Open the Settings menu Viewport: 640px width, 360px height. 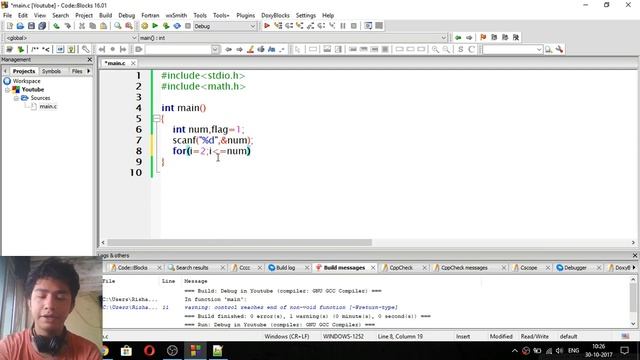click(306, 15)
